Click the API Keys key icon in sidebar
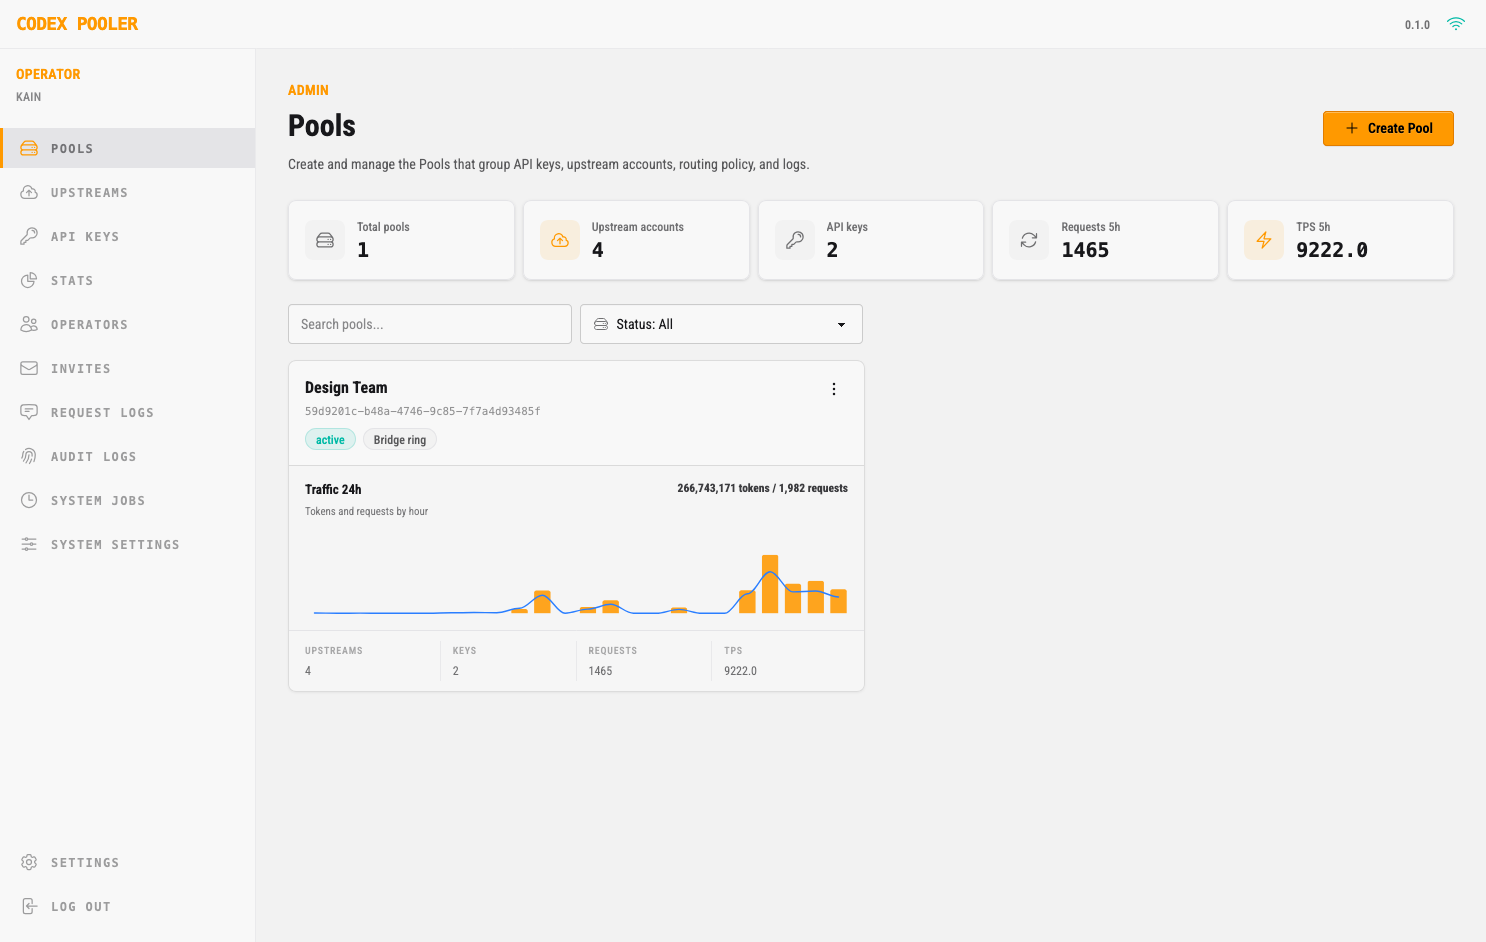The height and width of the screenshot is (942, 1486). [29, 236]
